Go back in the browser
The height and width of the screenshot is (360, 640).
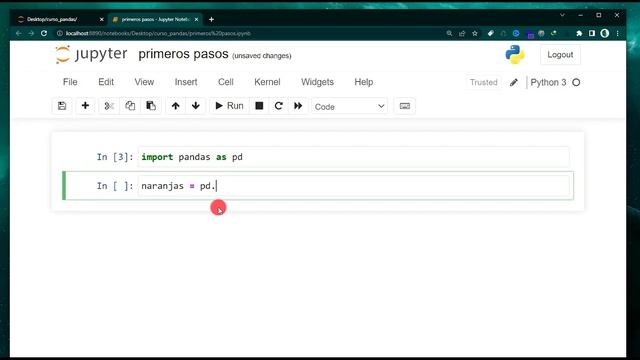click(19, 33)
